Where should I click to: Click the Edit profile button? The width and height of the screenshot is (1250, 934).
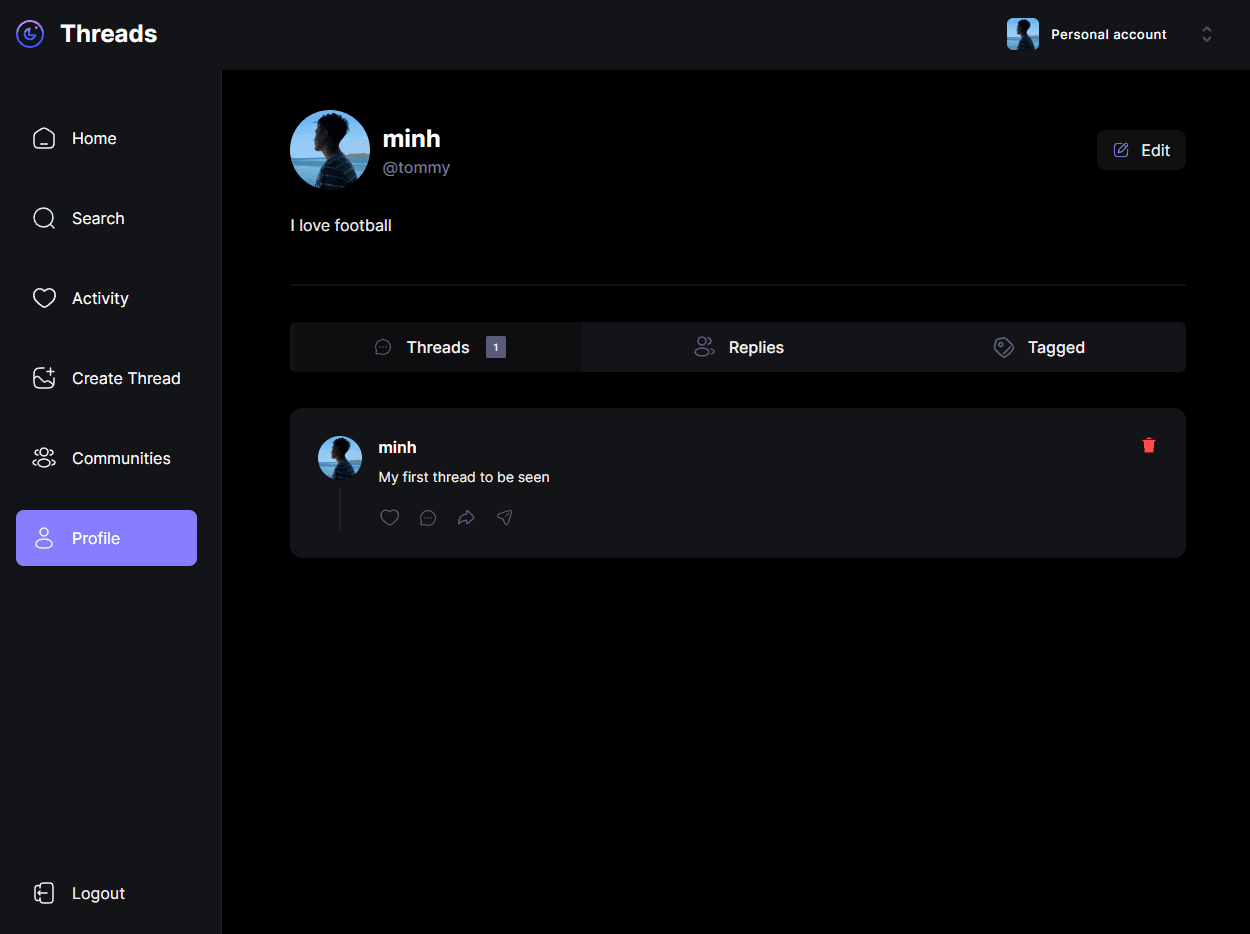tap(1141, 150)
